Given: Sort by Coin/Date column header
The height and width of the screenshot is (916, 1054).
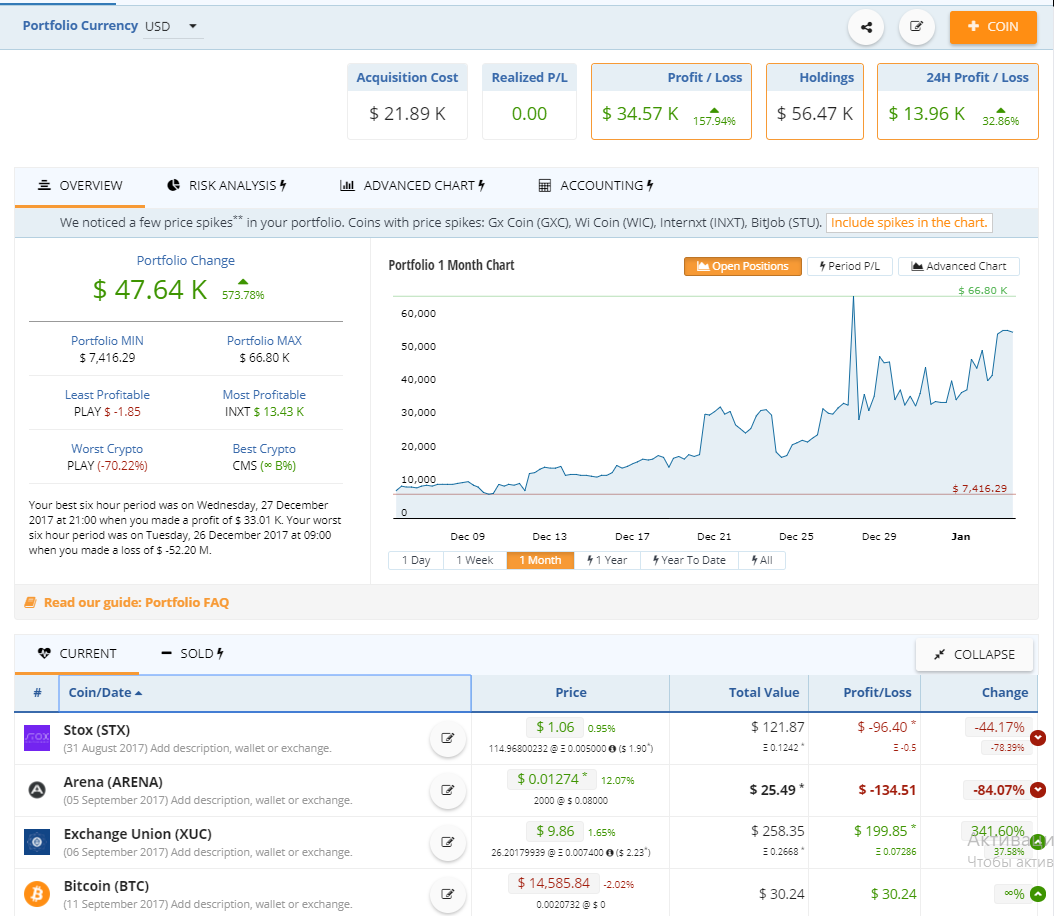Looking at the screenshot, I should [105, 692].
